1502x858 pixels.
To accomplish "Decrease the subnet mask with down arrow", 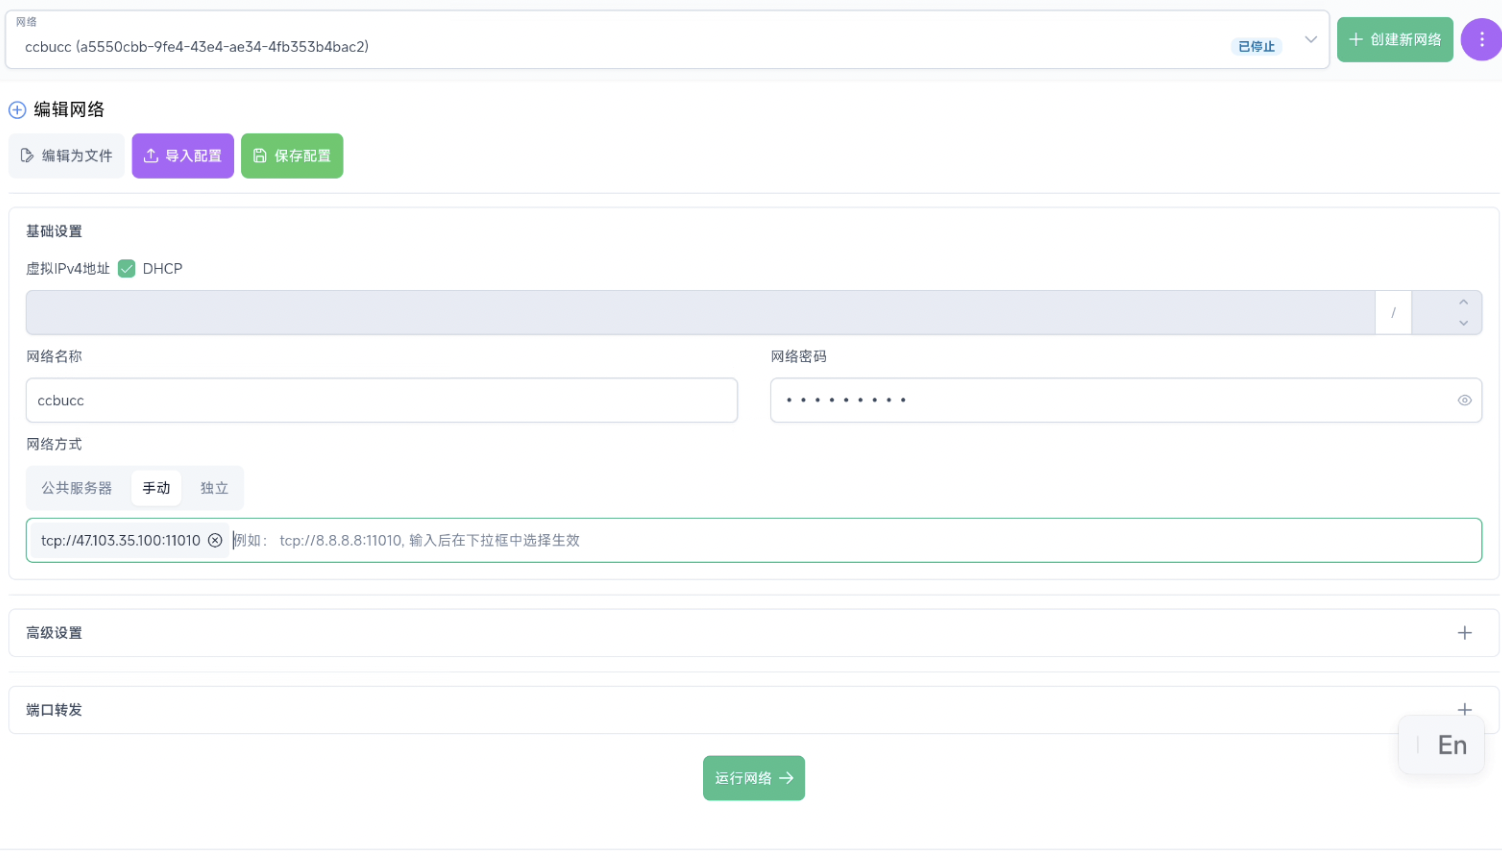I will [1463, 323].
